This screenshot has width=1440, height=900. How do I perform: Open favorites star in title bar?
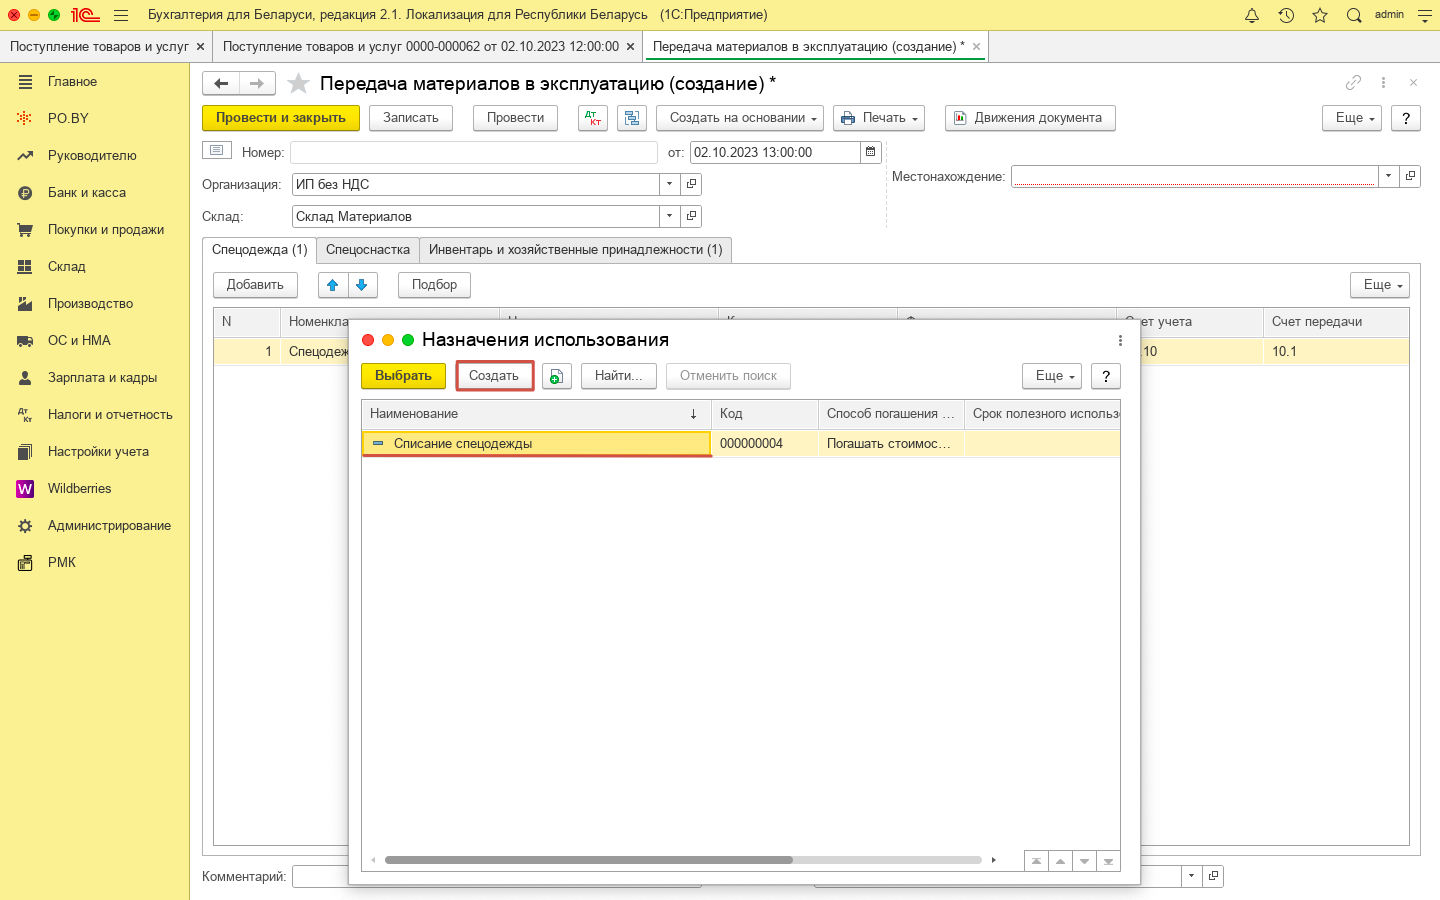[x=1320, y=15]
